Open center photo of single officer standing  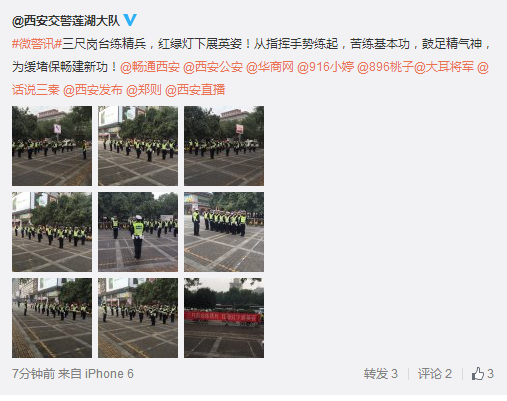click(x=138, y=232)
